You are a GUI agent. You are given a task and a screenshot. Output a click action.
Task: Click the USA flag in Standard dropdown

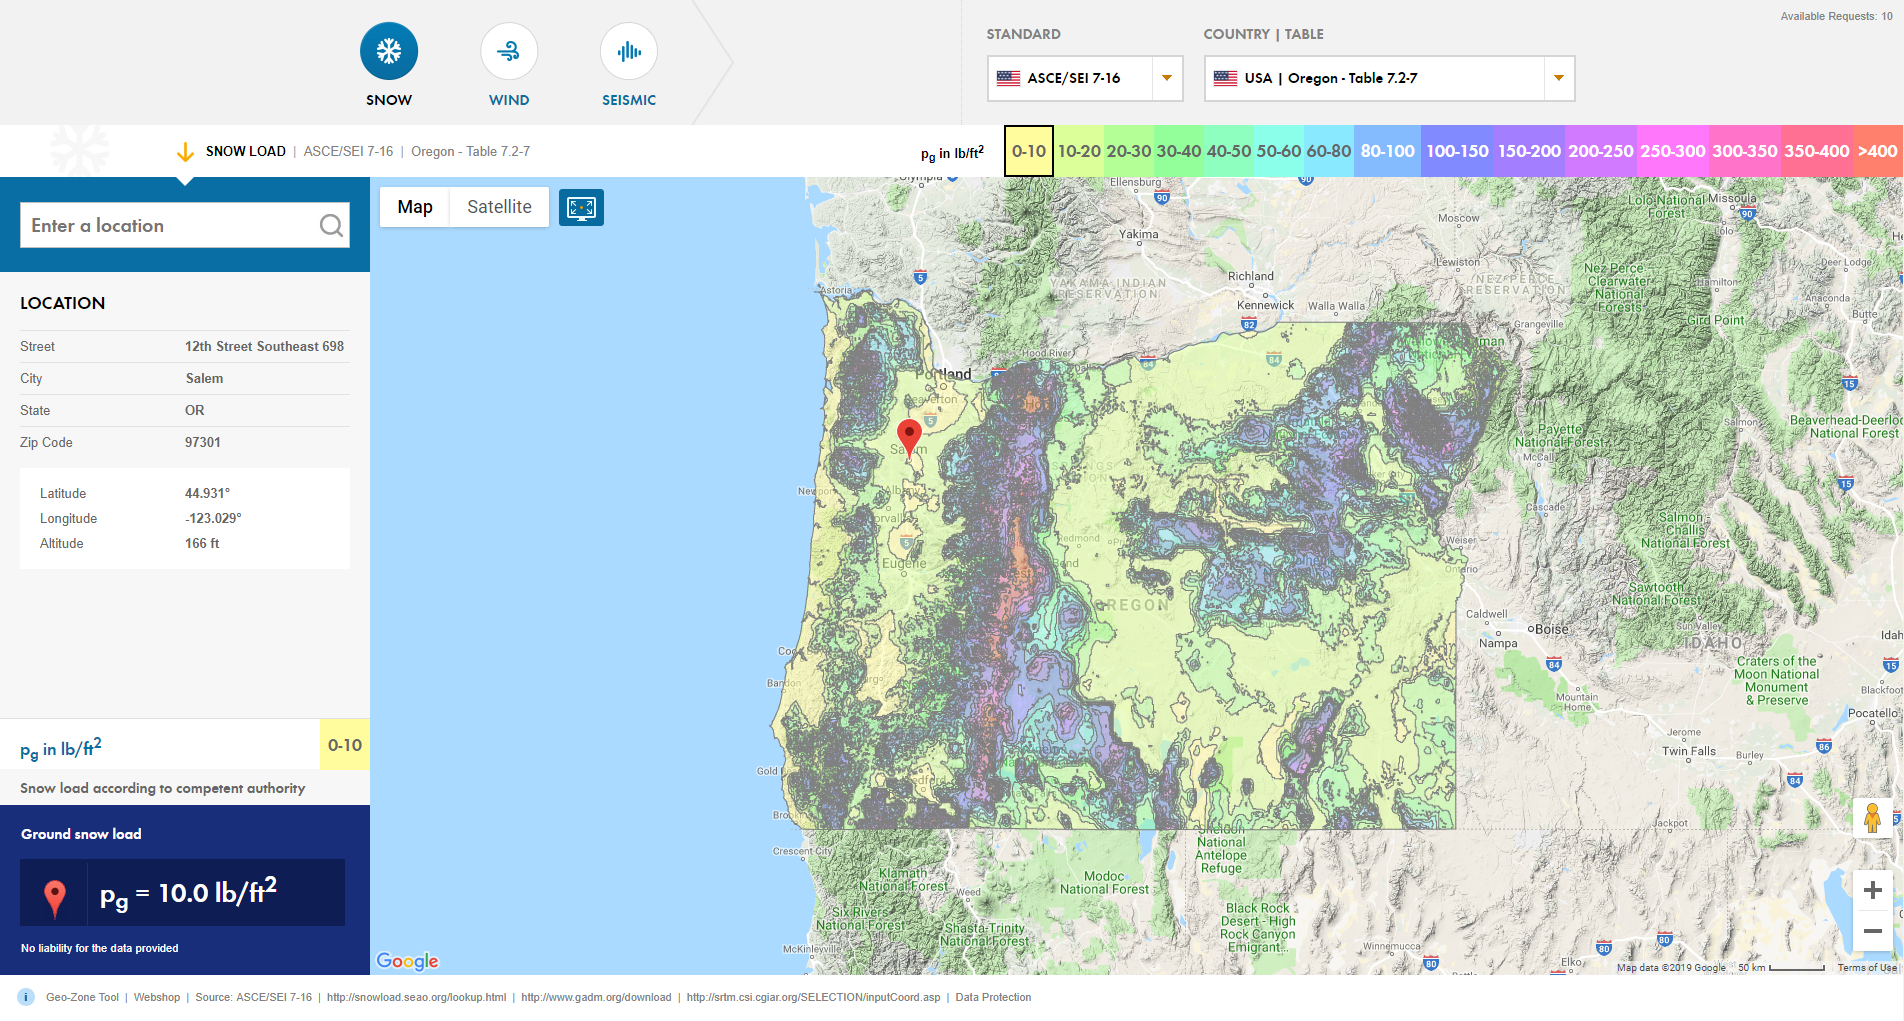click(x=1009, y=78)
